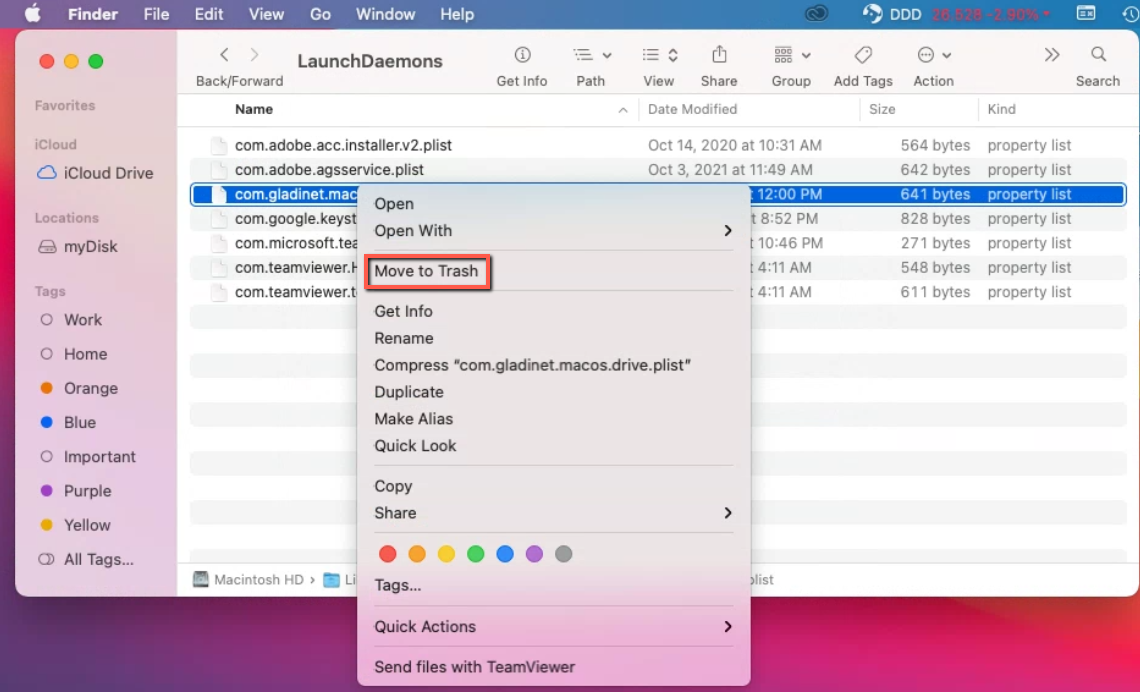This screenshot has height=692, width=1140.
Task: Select com.adobe.agsservice.plist file
Action: (658, 169)
